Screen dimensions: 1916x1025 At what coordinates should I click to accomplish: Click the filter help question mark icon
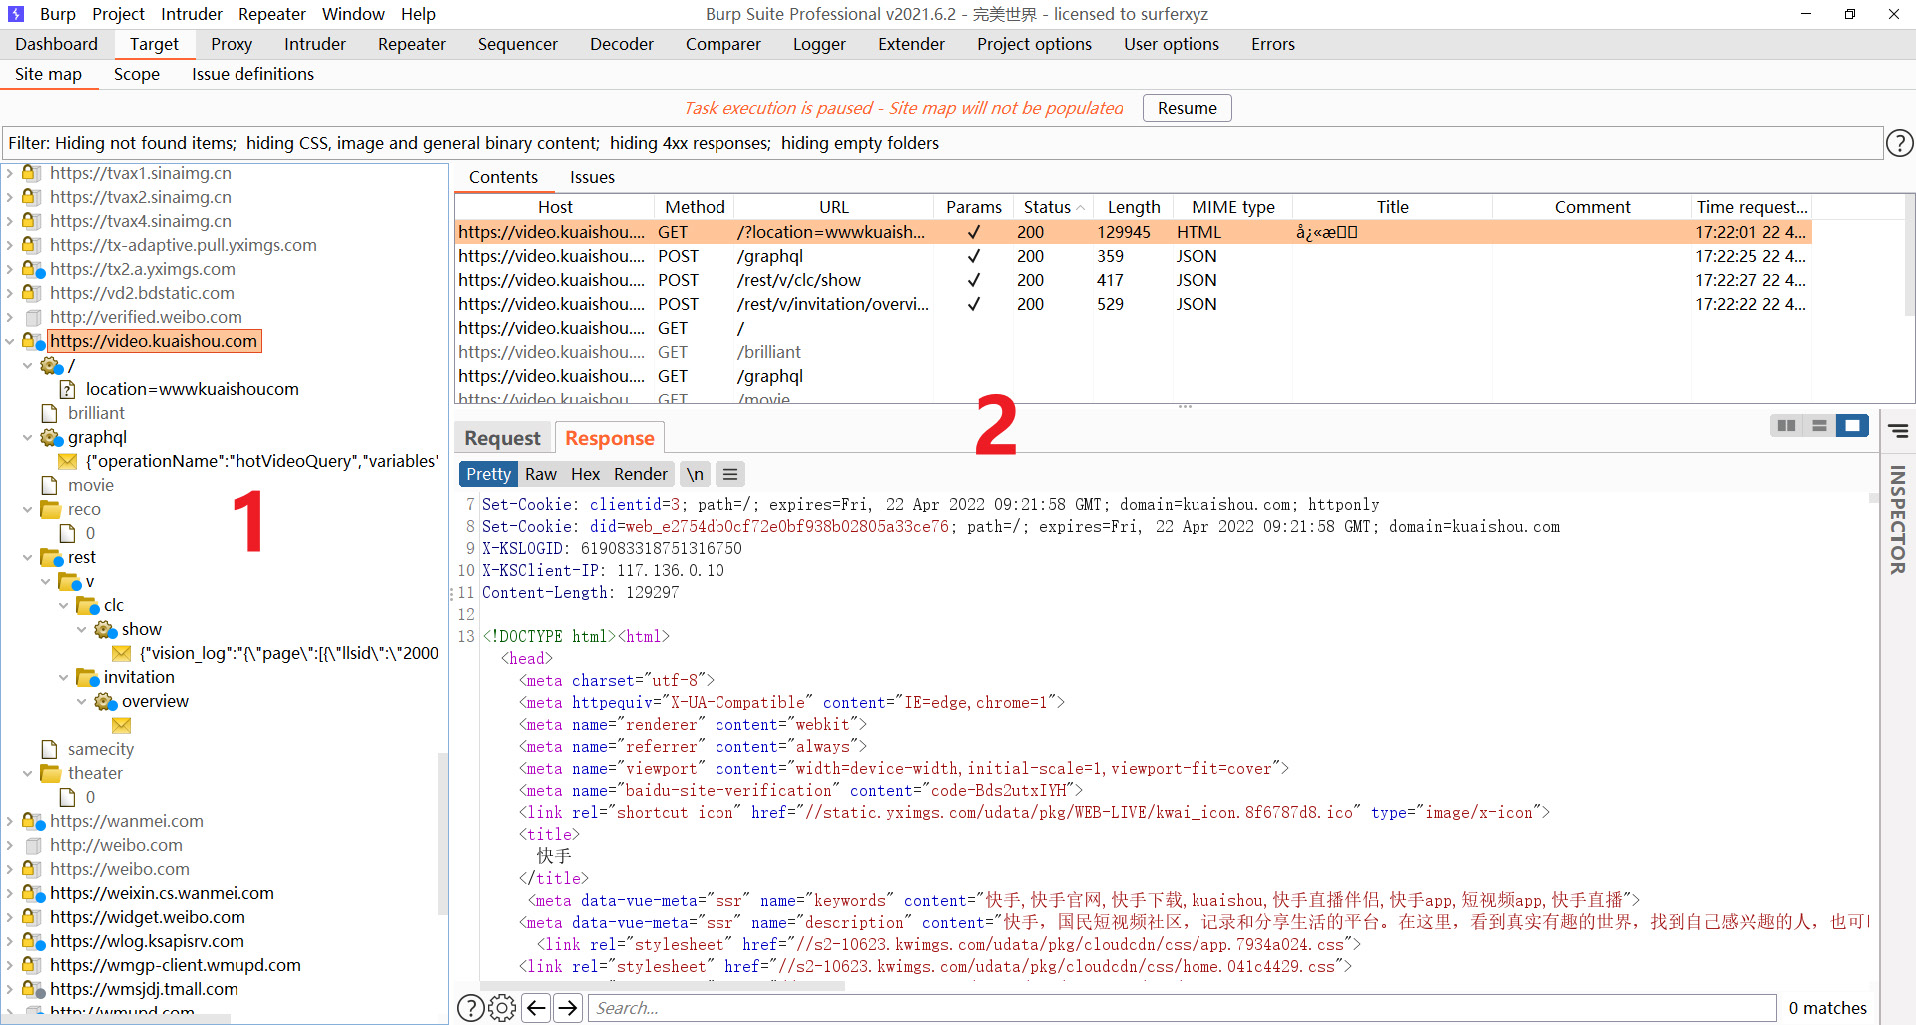1899,143
